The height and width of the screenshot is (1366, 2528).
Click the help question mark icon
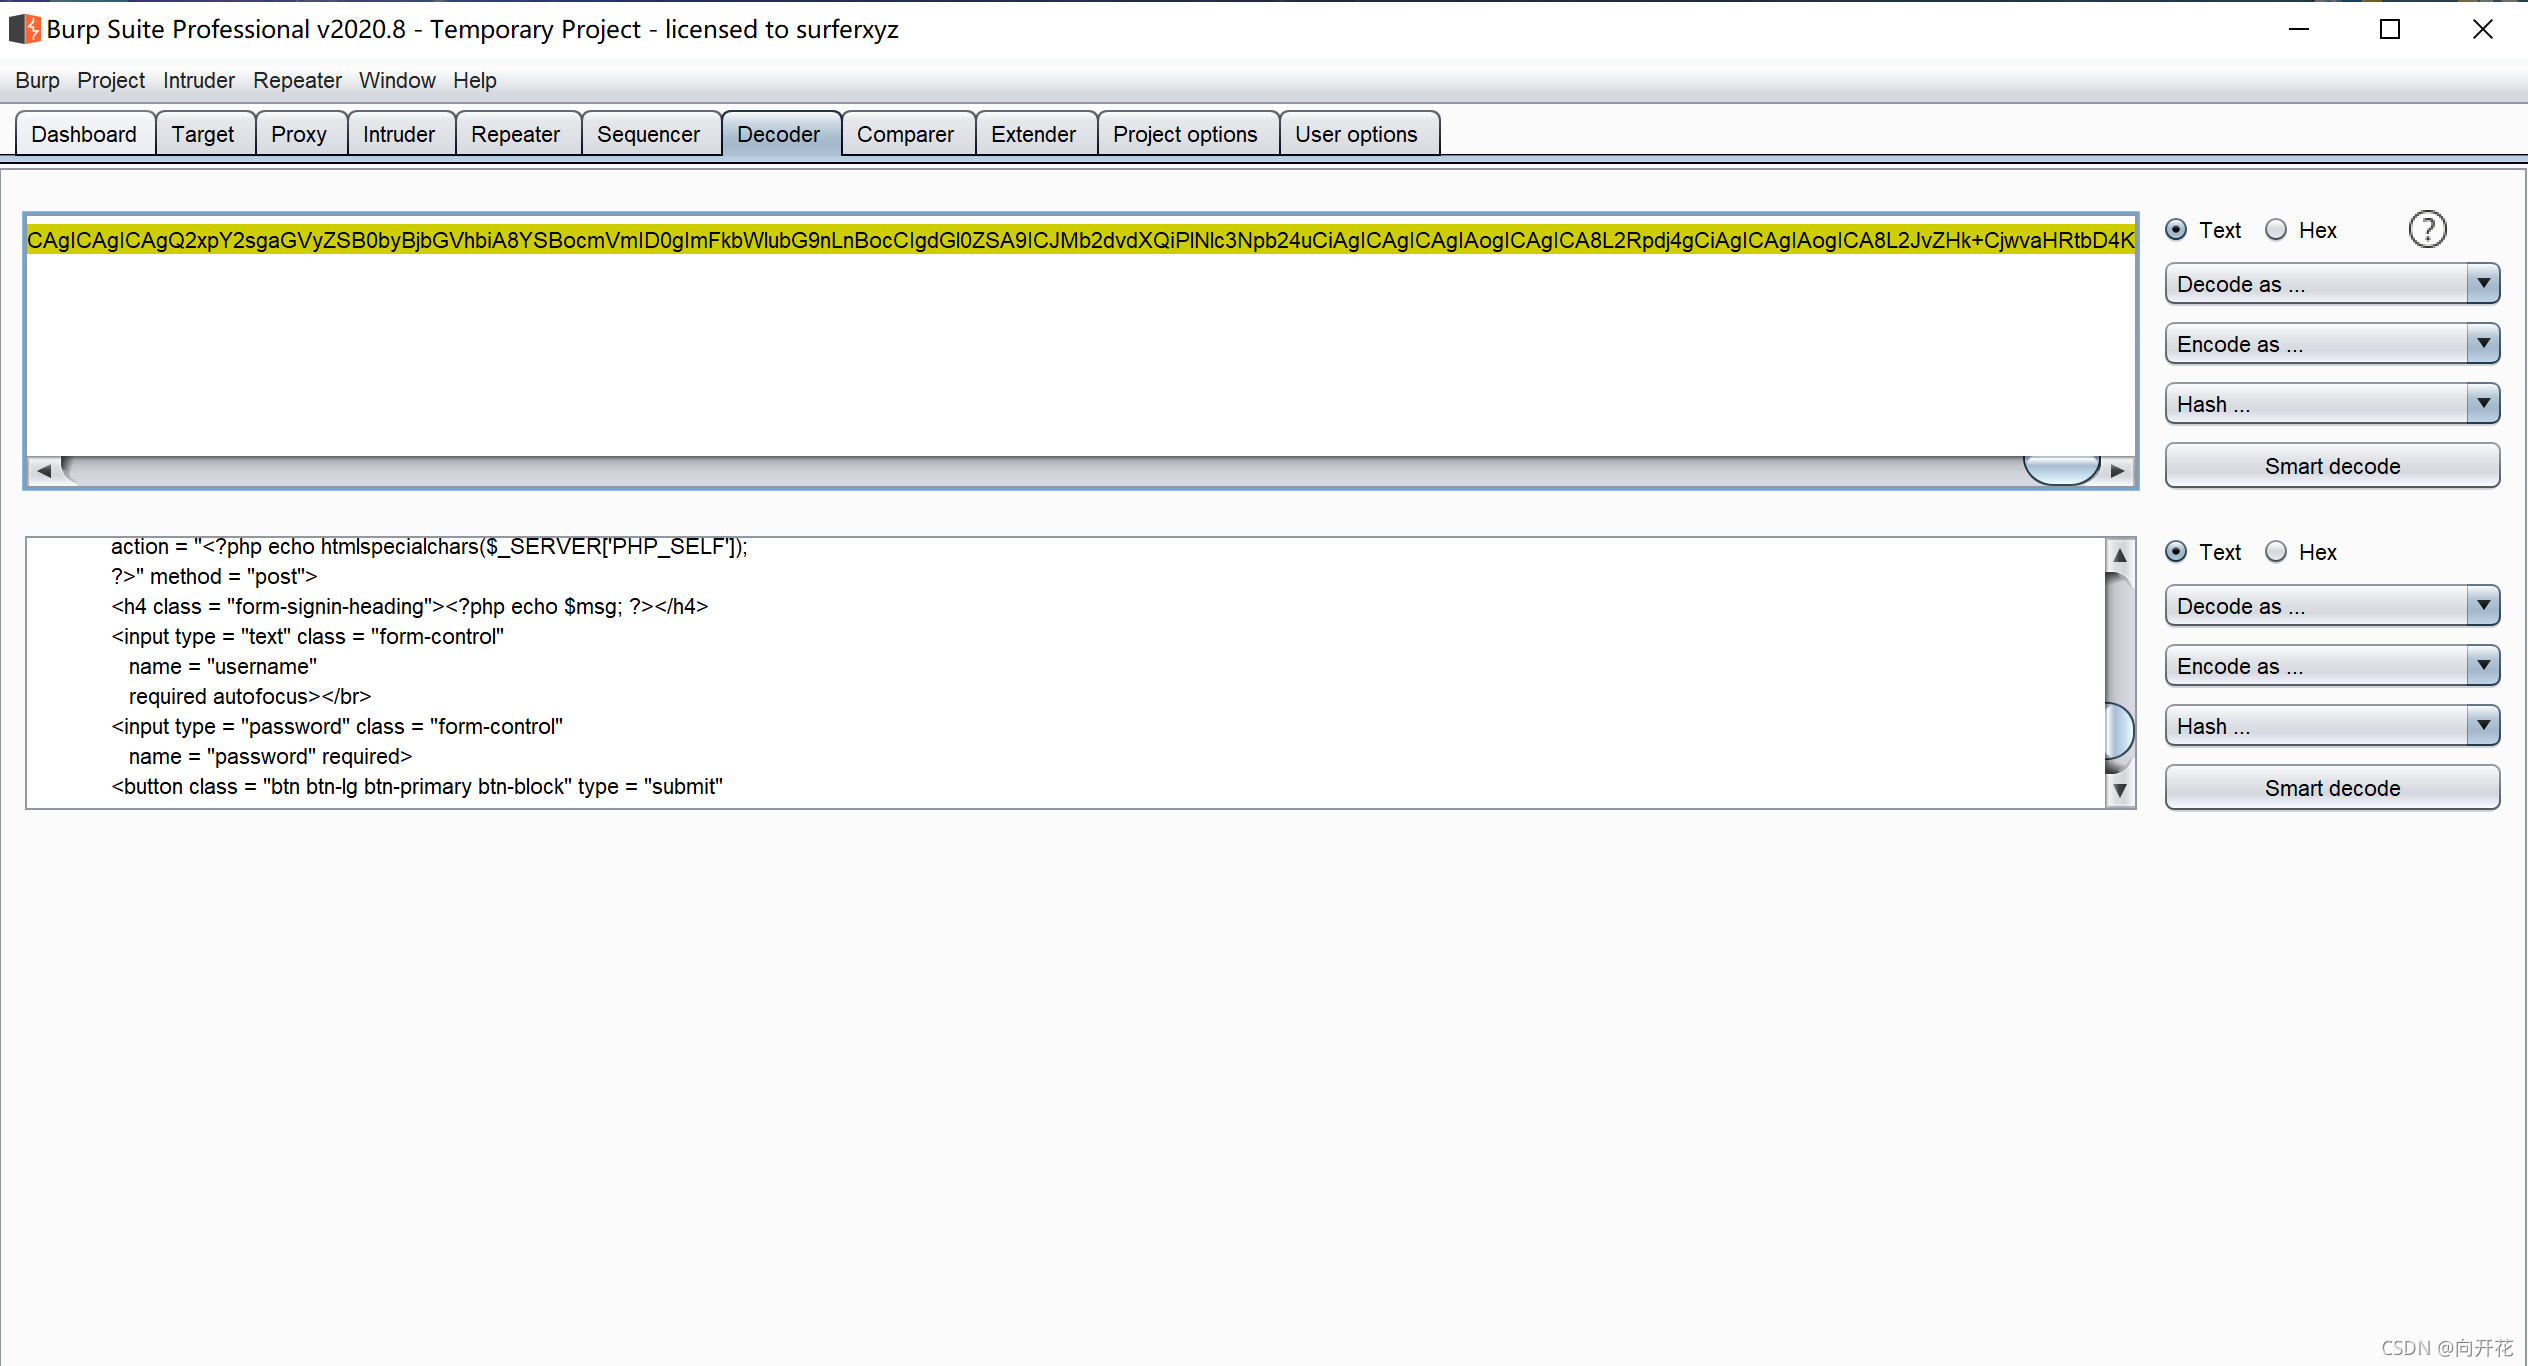pyautogui.click(x=2427, y=230)
